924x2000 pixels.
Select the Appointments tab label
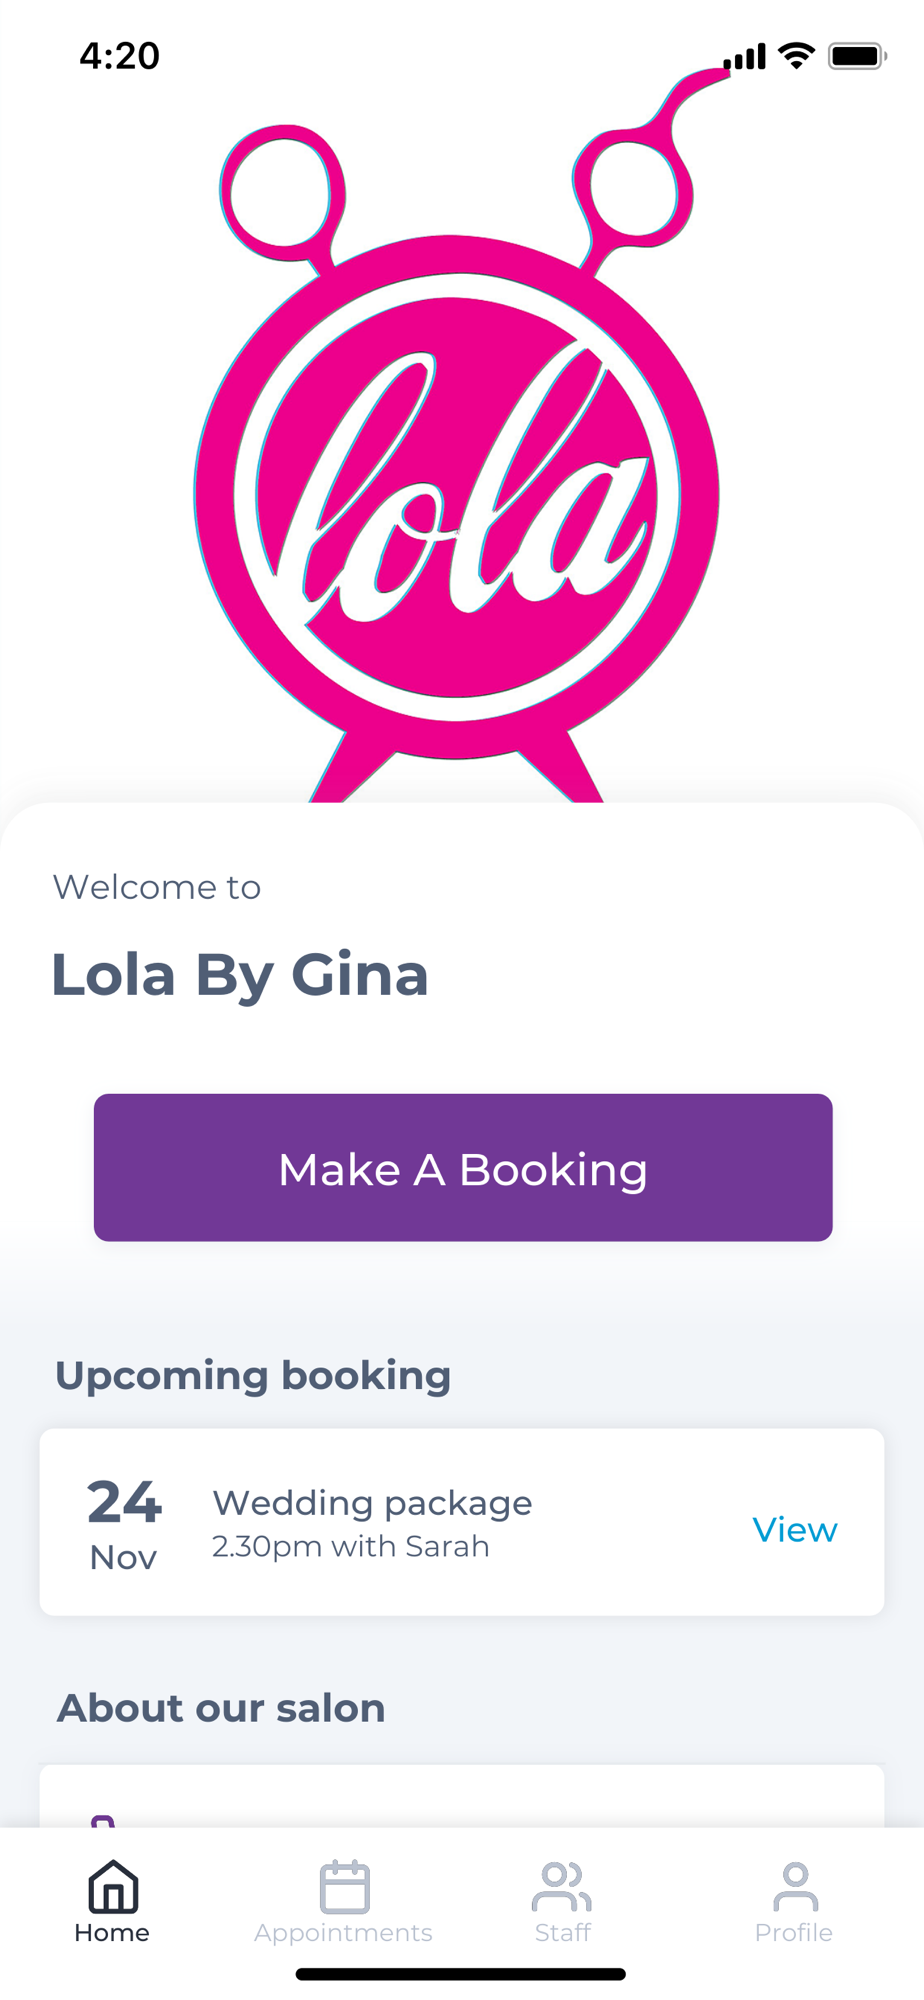(x=343, y=1933)
